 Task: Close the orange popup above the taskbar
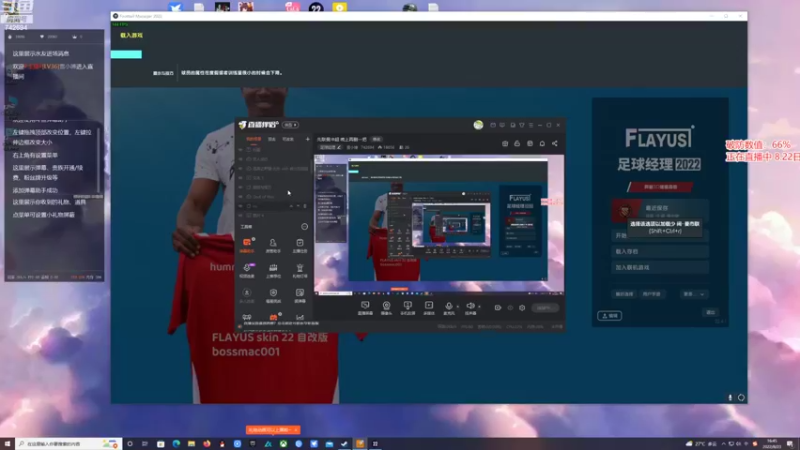295,430
